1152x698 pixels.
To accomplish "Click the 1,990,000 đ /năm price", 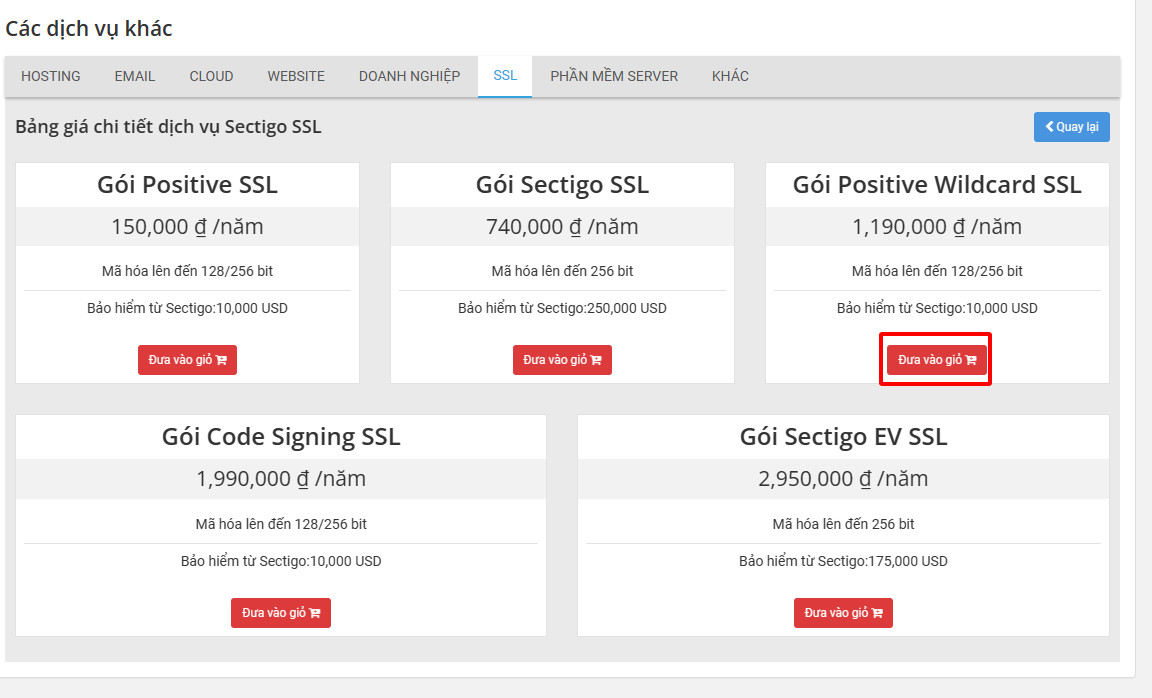I will pyautogui.click(x=281, y=479).
